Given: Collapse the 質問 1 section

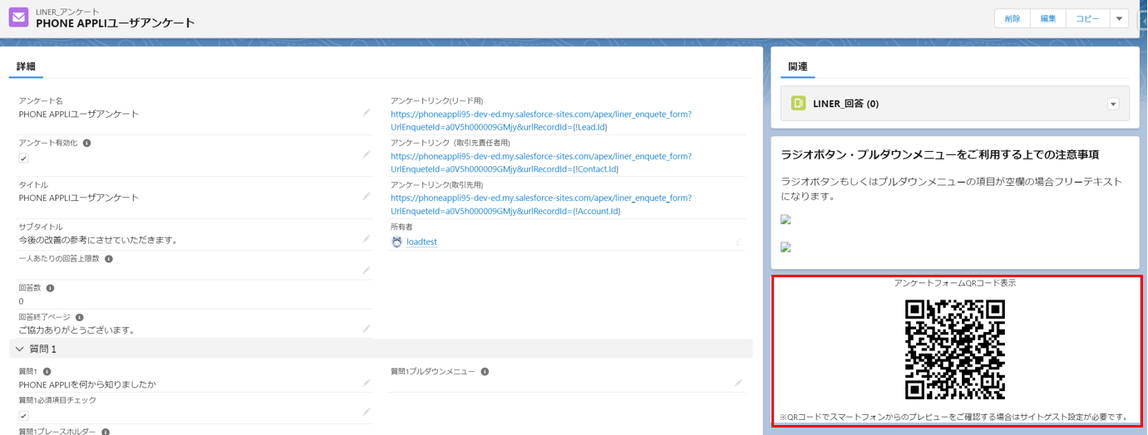Looking at the screenshot, I should pyautogui.click(x=20, y=349).
